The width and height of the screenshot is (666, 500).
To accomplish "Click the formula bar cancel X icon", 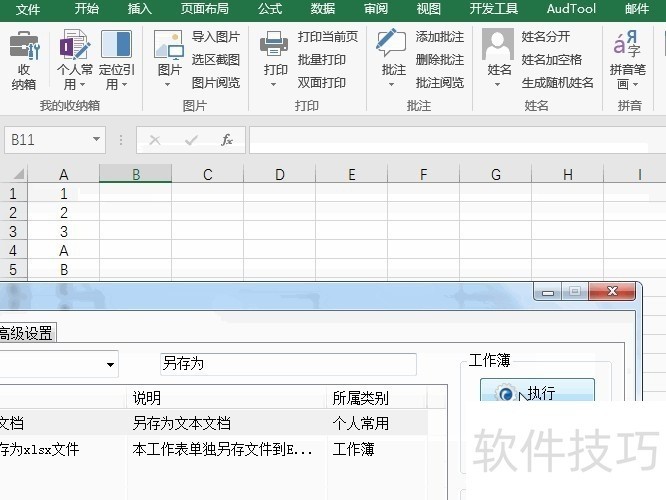I will click(x=155, y=140).
